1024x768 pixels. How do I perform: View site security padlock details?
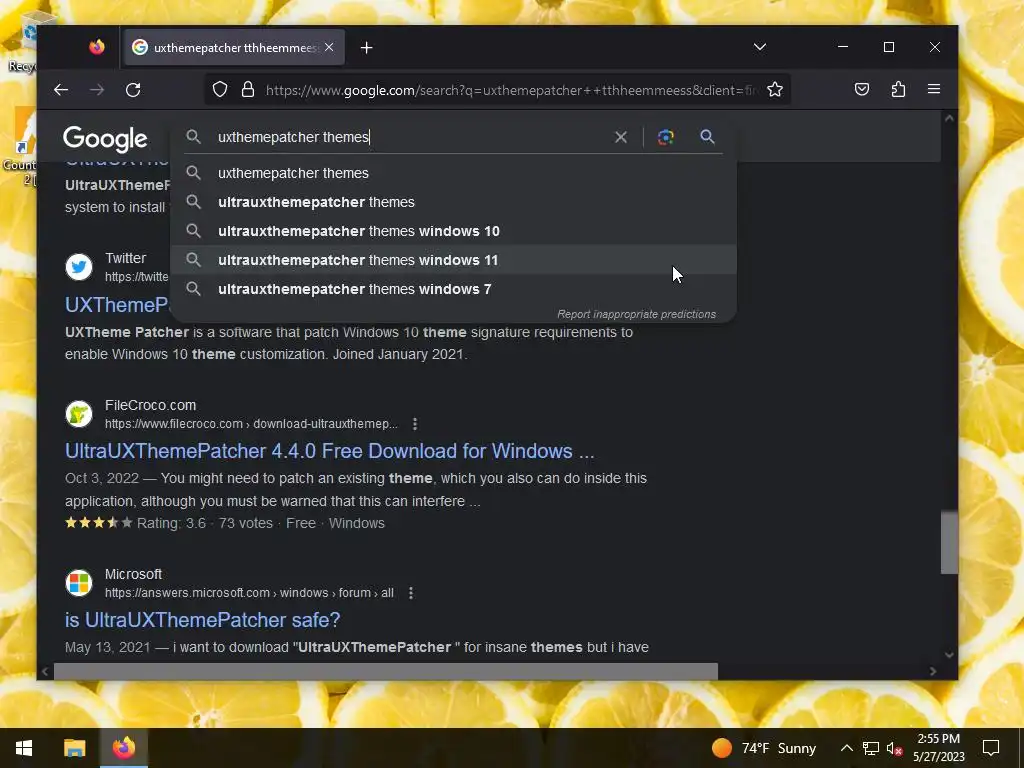(x=248, y=89)
